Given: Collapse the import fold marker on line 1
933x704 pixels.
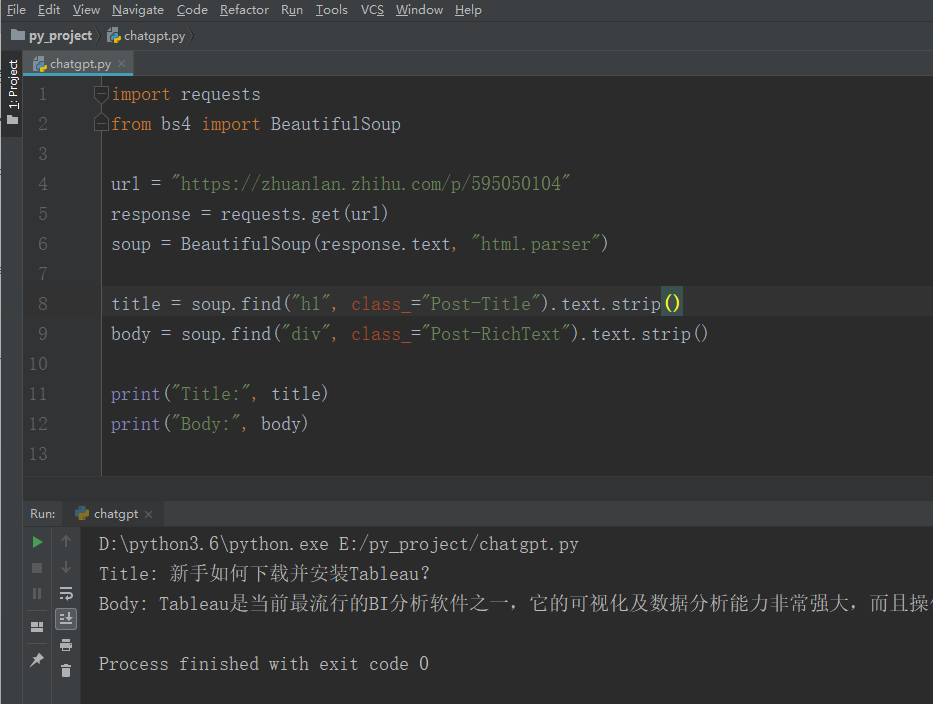Looking at the screenshot, I should pos(101,94).
